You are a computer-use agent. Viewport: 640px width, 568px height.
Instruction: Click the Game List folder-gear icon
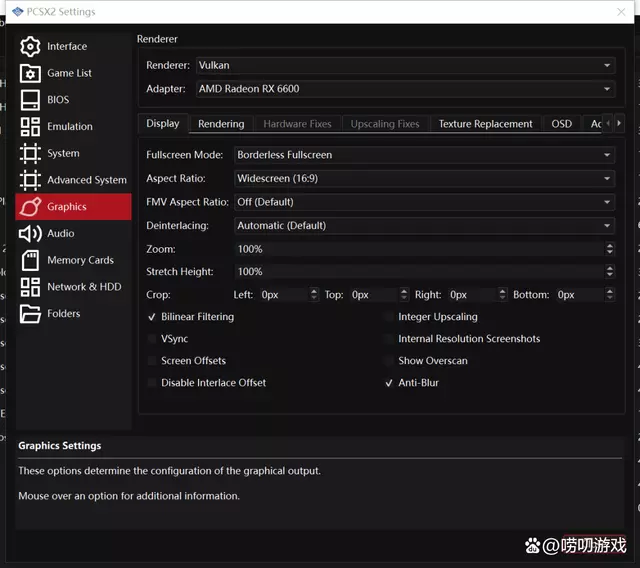[x=30, y=73]
